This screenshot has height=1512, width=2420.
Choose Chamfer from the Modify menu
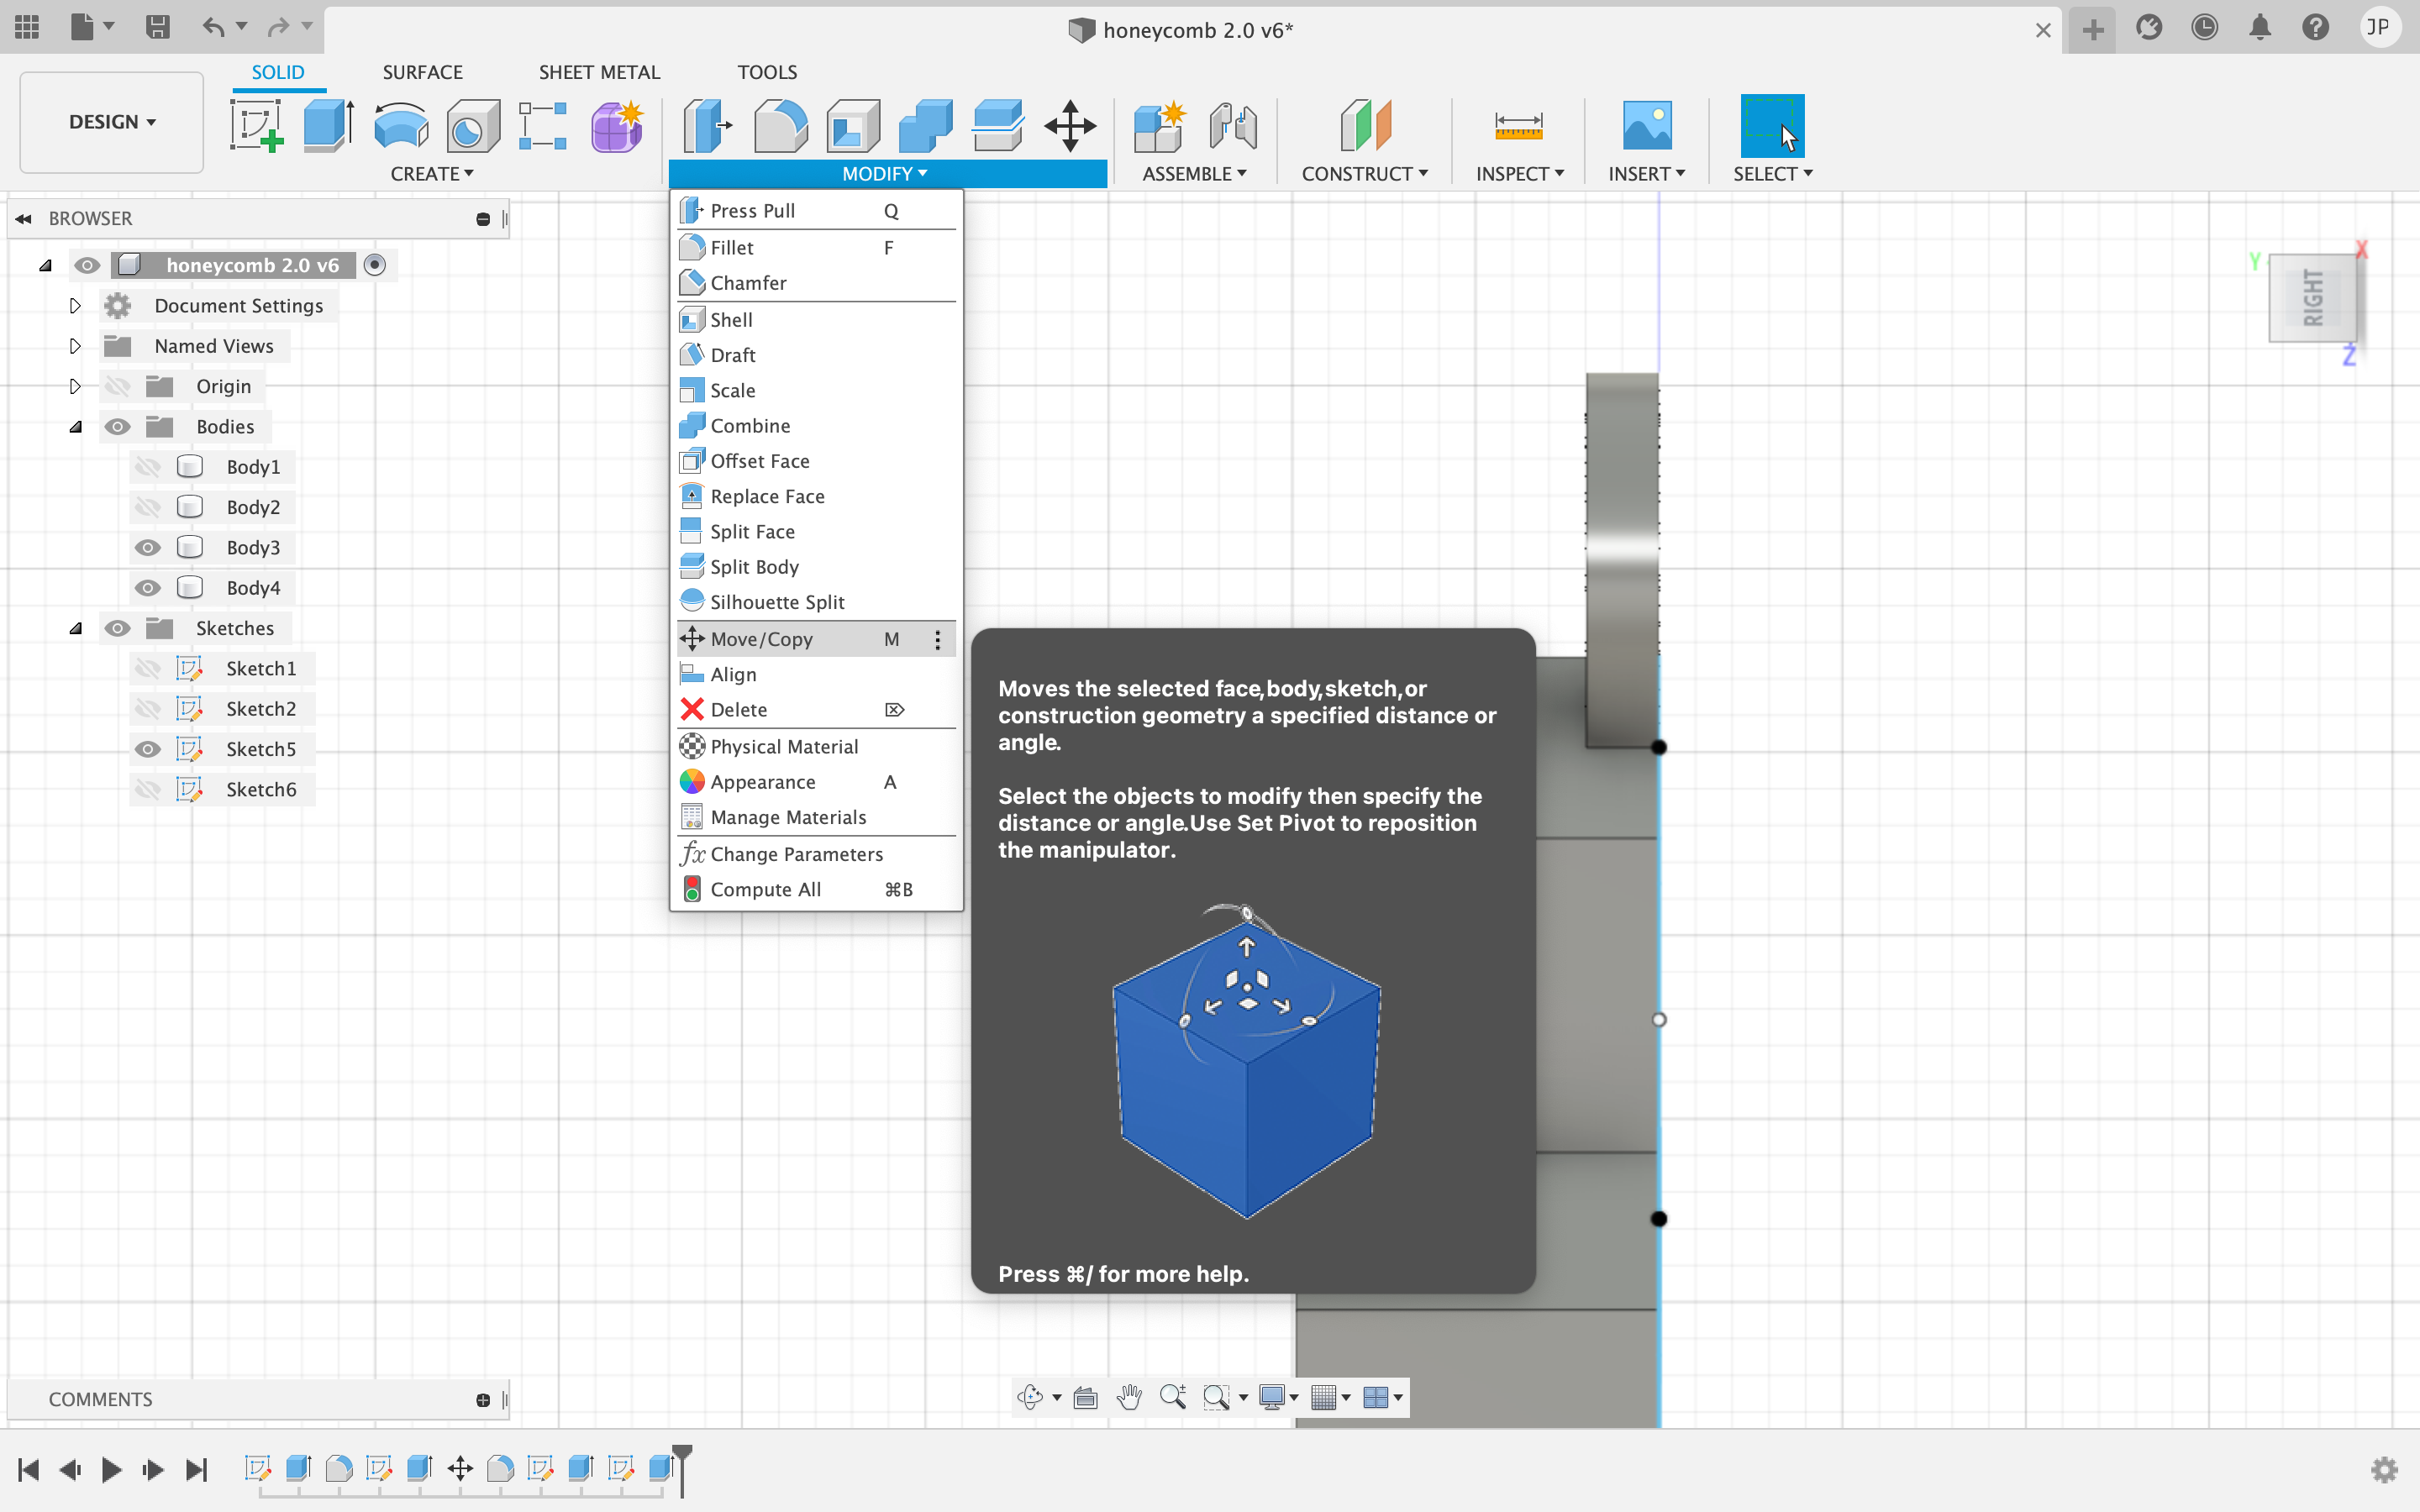tap(816, 283)
